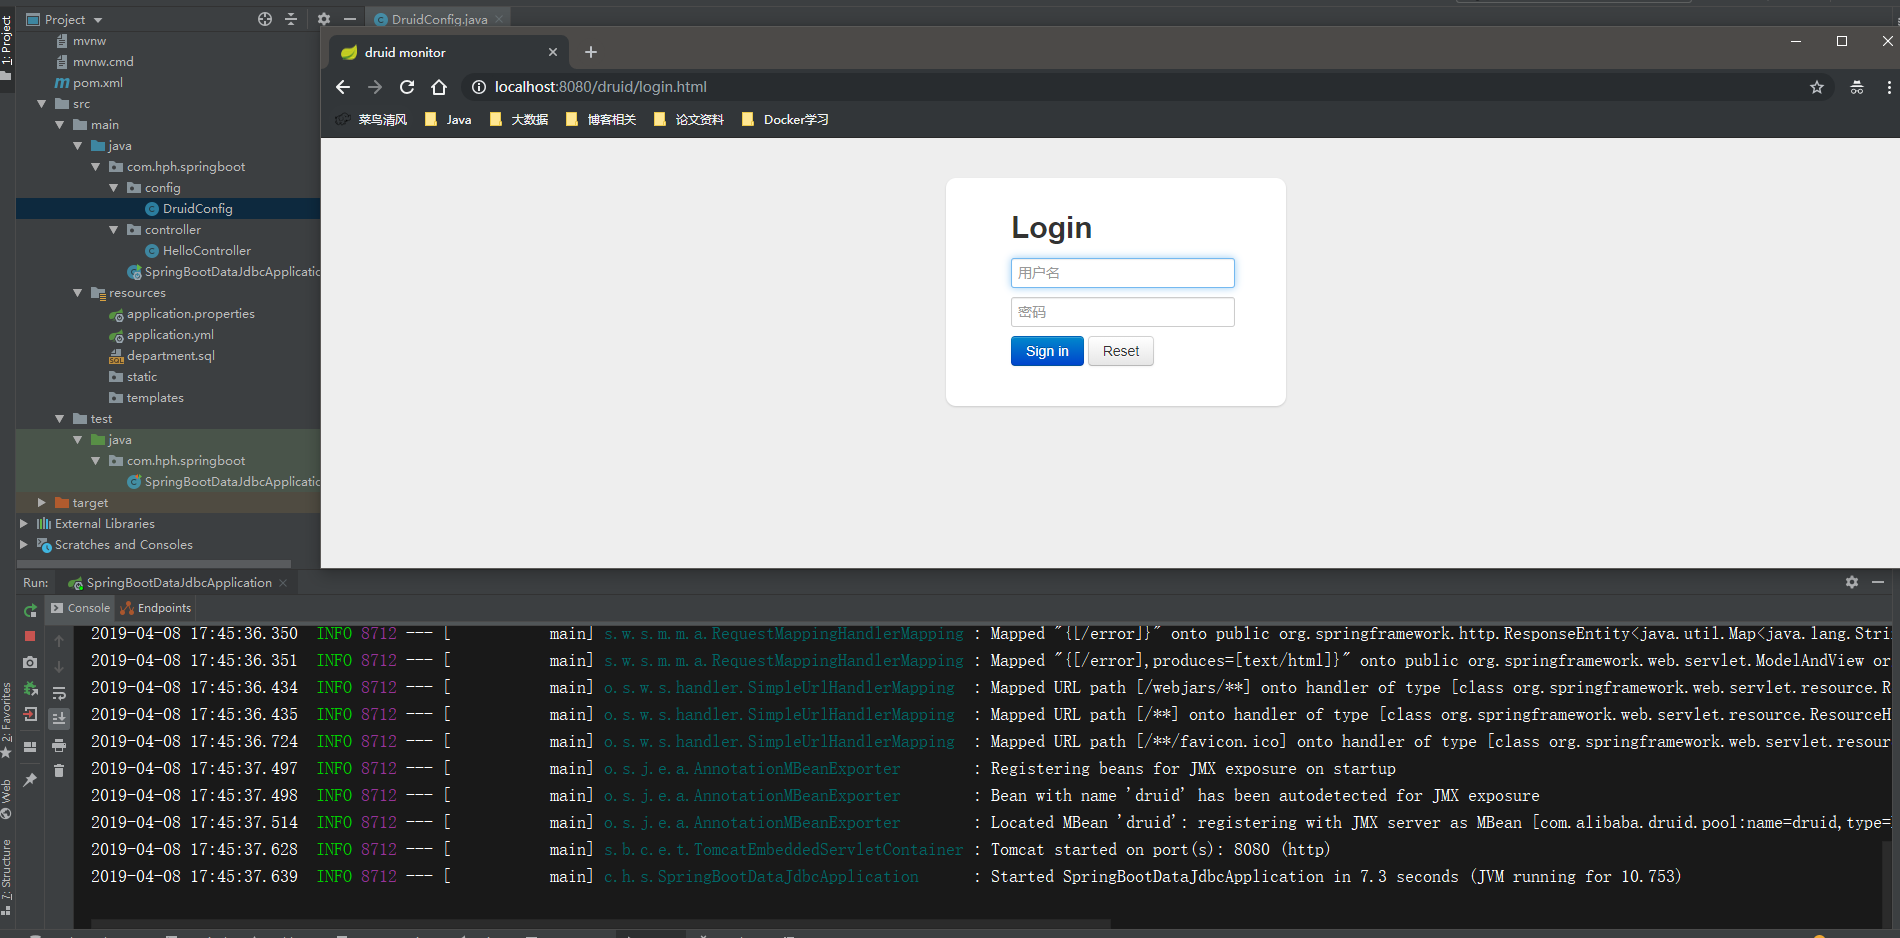View site information for localhost
This screenshot has width=1900, height=938.
[479, 87]
